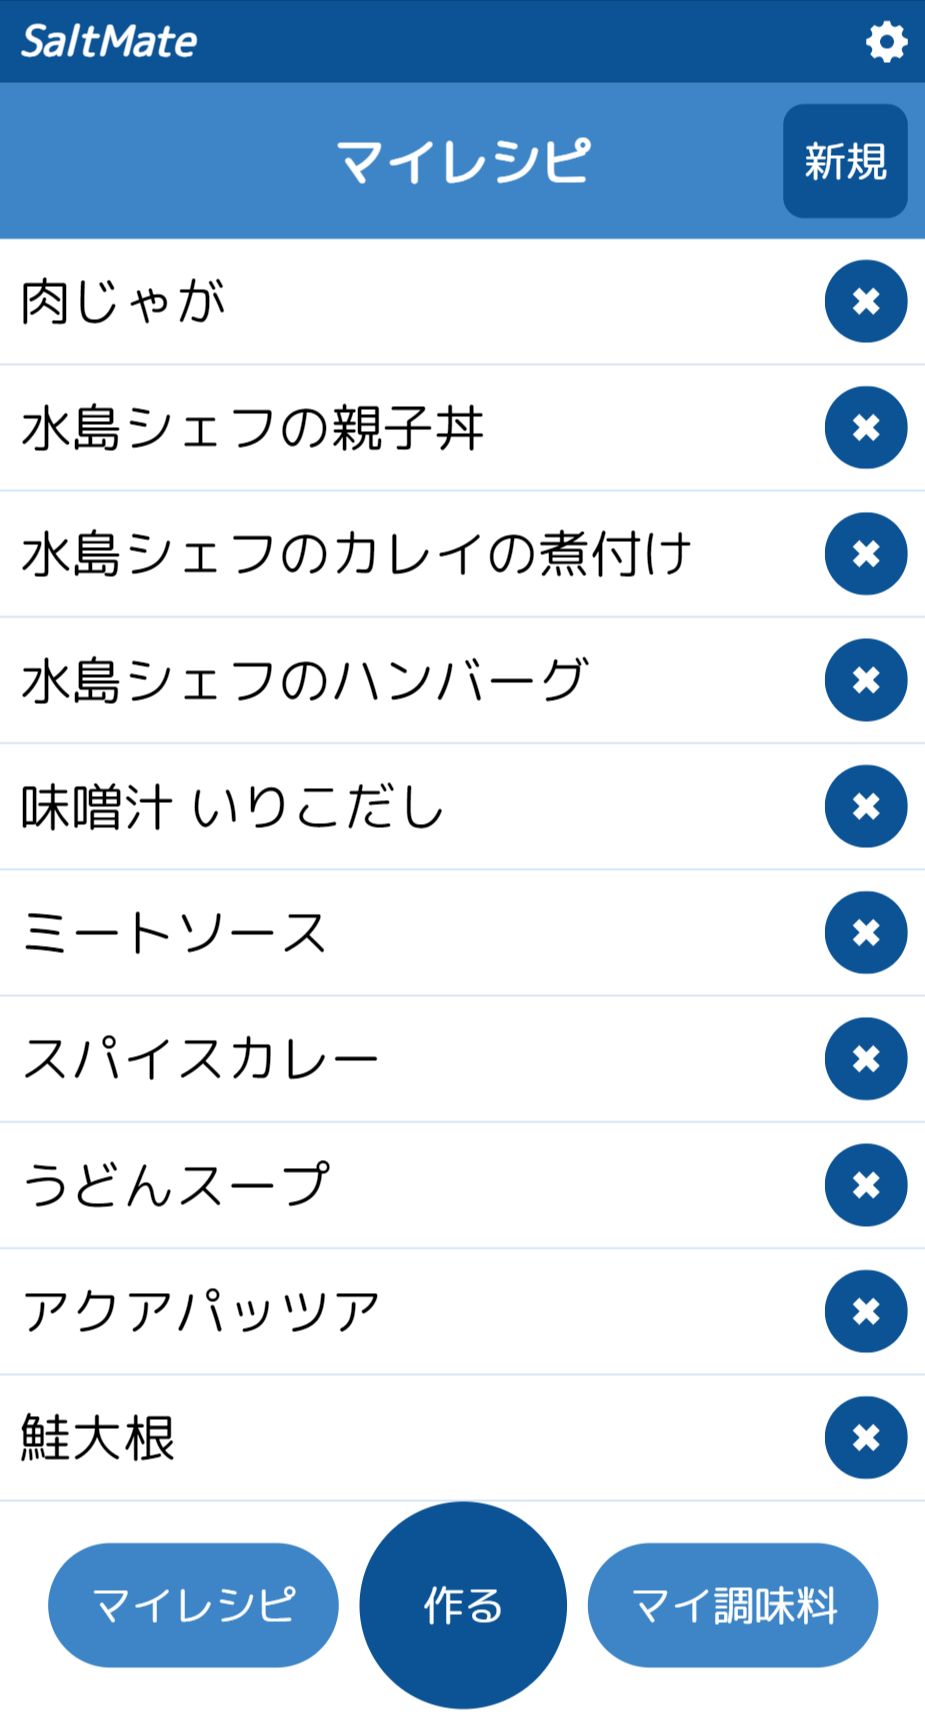
Task: Remove the ミートソース recipe
Action: [866, 933]
